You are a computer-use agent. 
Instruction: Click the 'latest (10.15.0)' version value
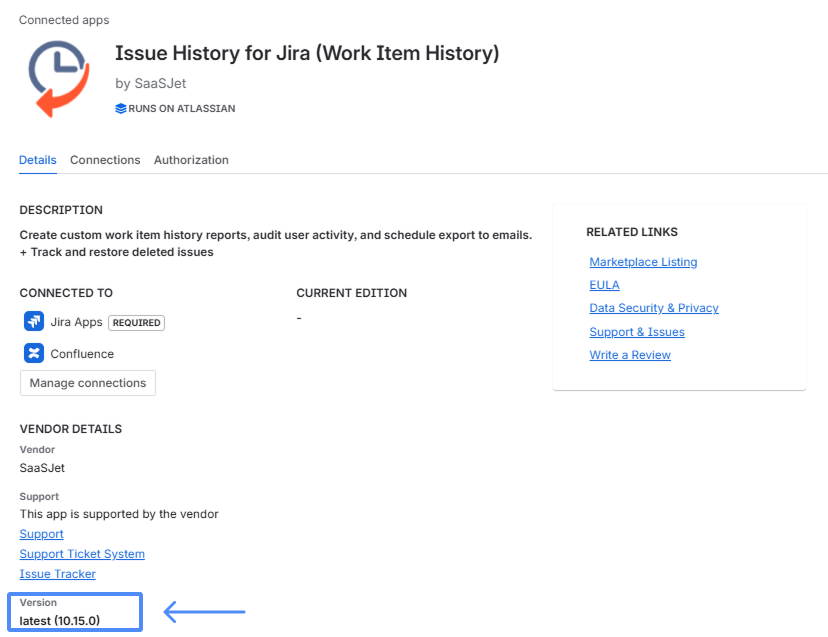coord(60,621)
